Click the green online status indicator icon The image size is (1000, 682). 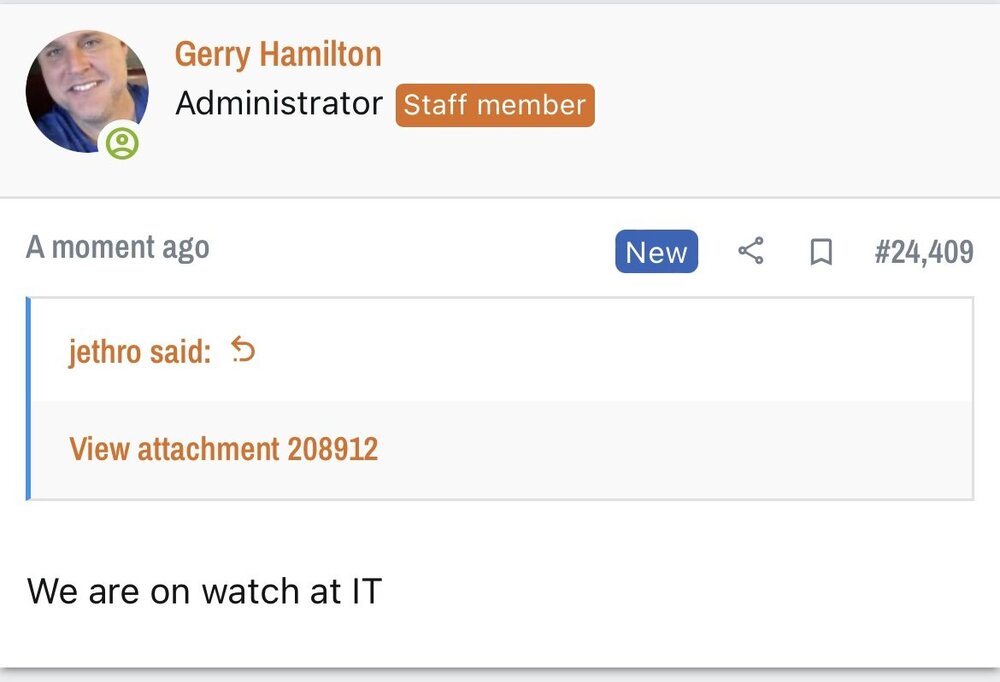(x=122, y=143)
